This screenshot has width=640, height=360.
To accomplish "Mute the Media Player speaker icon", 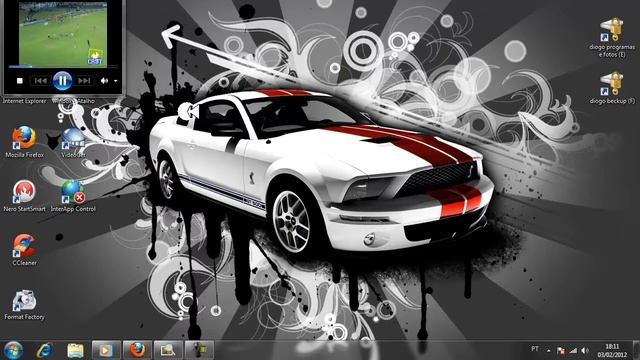I will click(104, 81).
